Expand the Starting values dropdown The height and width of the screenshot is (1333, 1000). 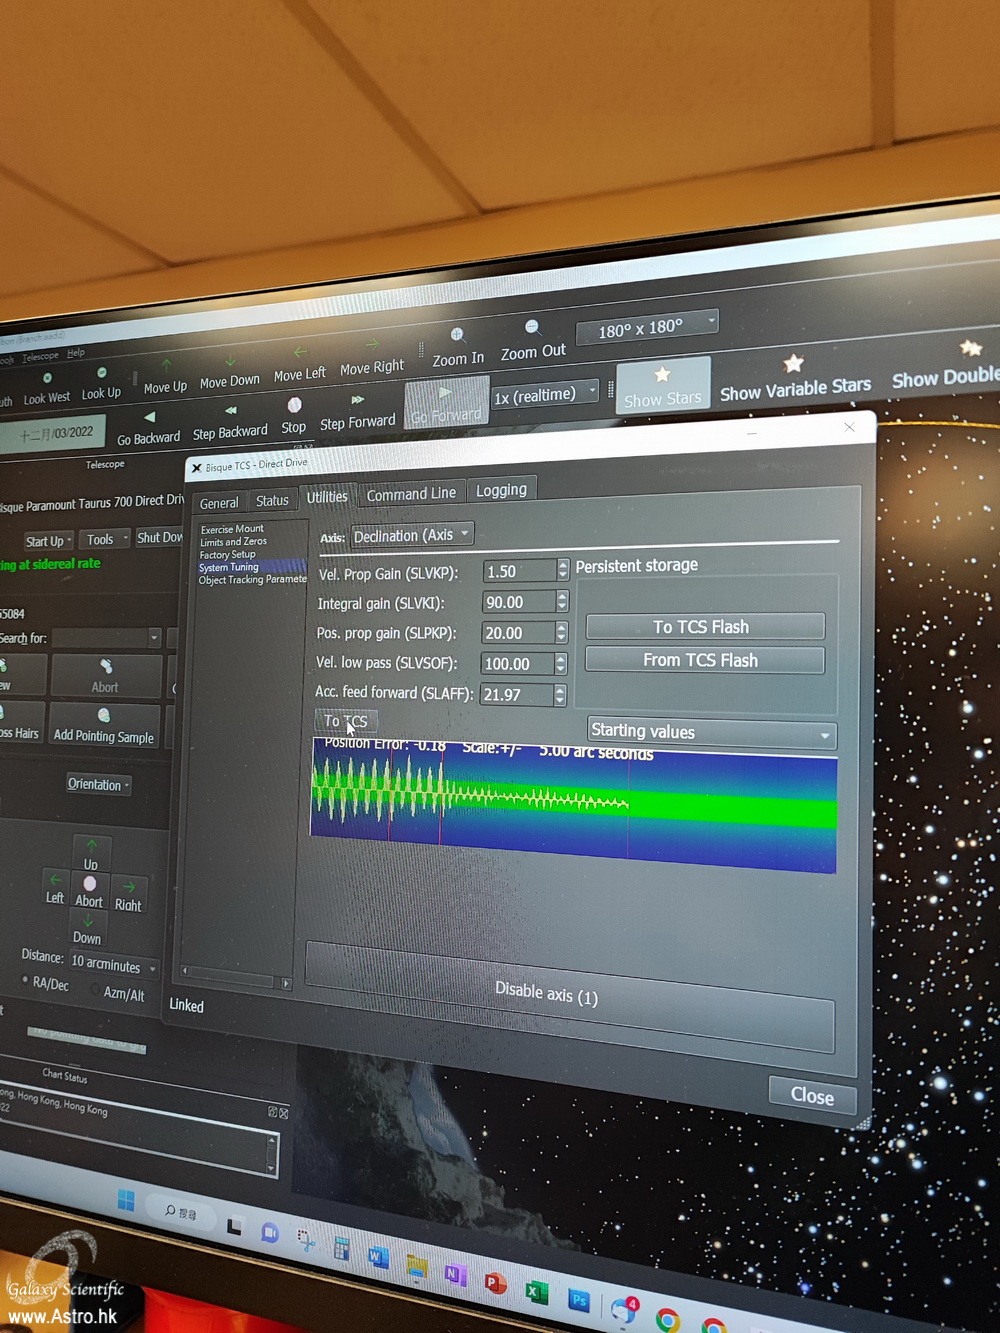point(711,732)
